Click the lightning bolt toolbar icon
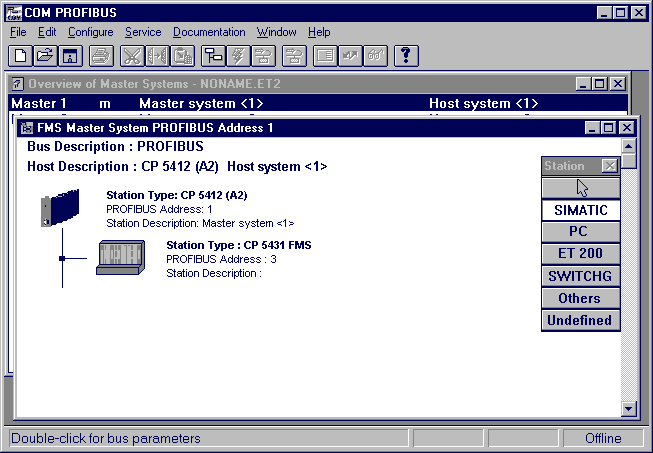Screen dimensions: 653x453 pyautogui.click(x=238, y=56)
